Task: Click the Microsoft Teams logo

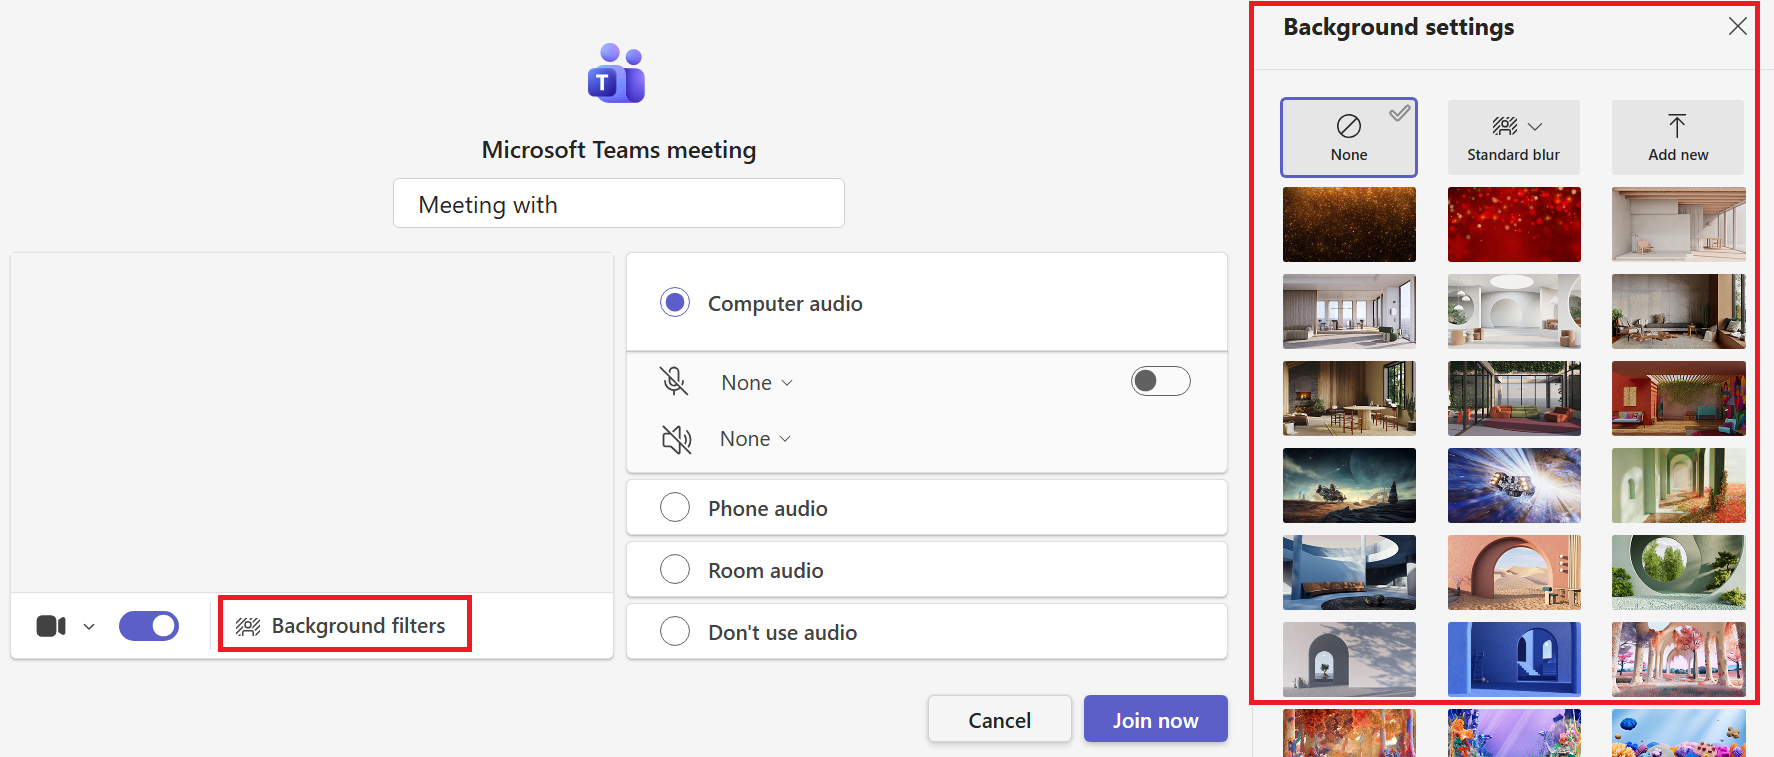Action: pyautogui.click(x=617, y=73)
